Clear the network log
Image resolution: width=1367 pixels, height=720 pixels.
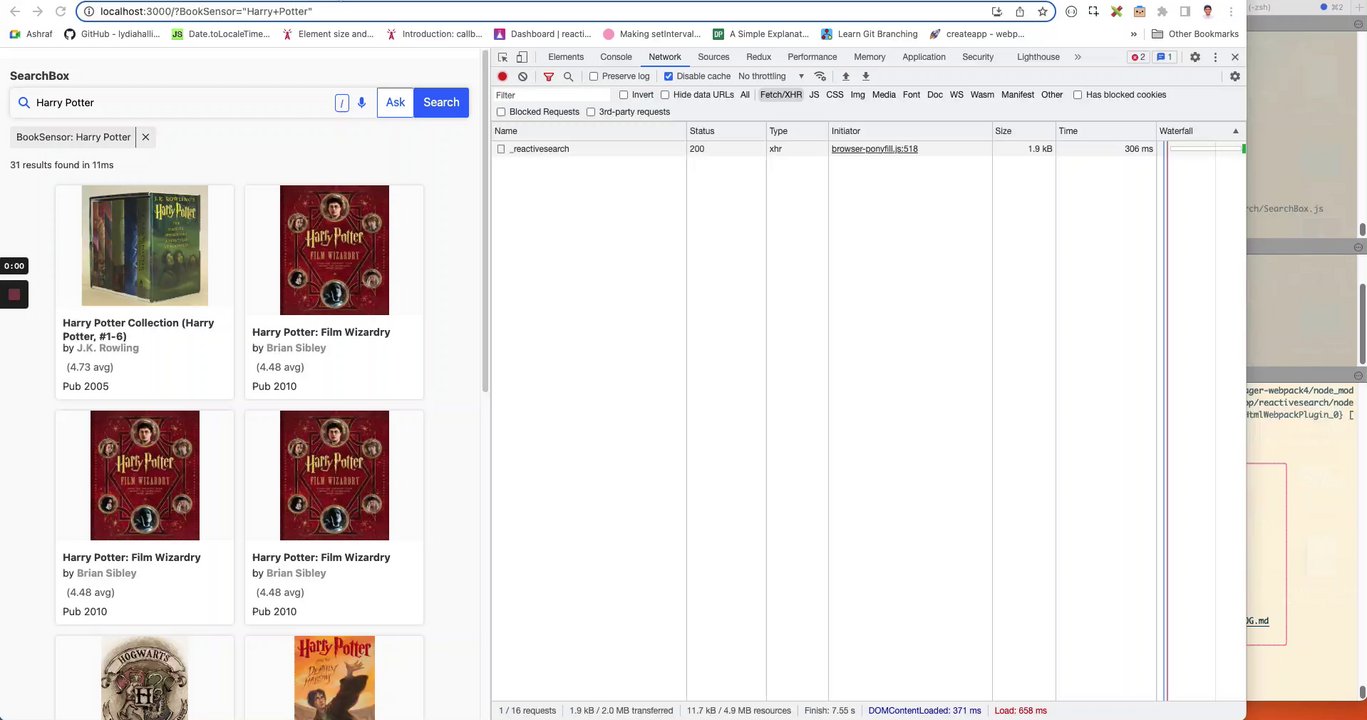tap(522, 76)
